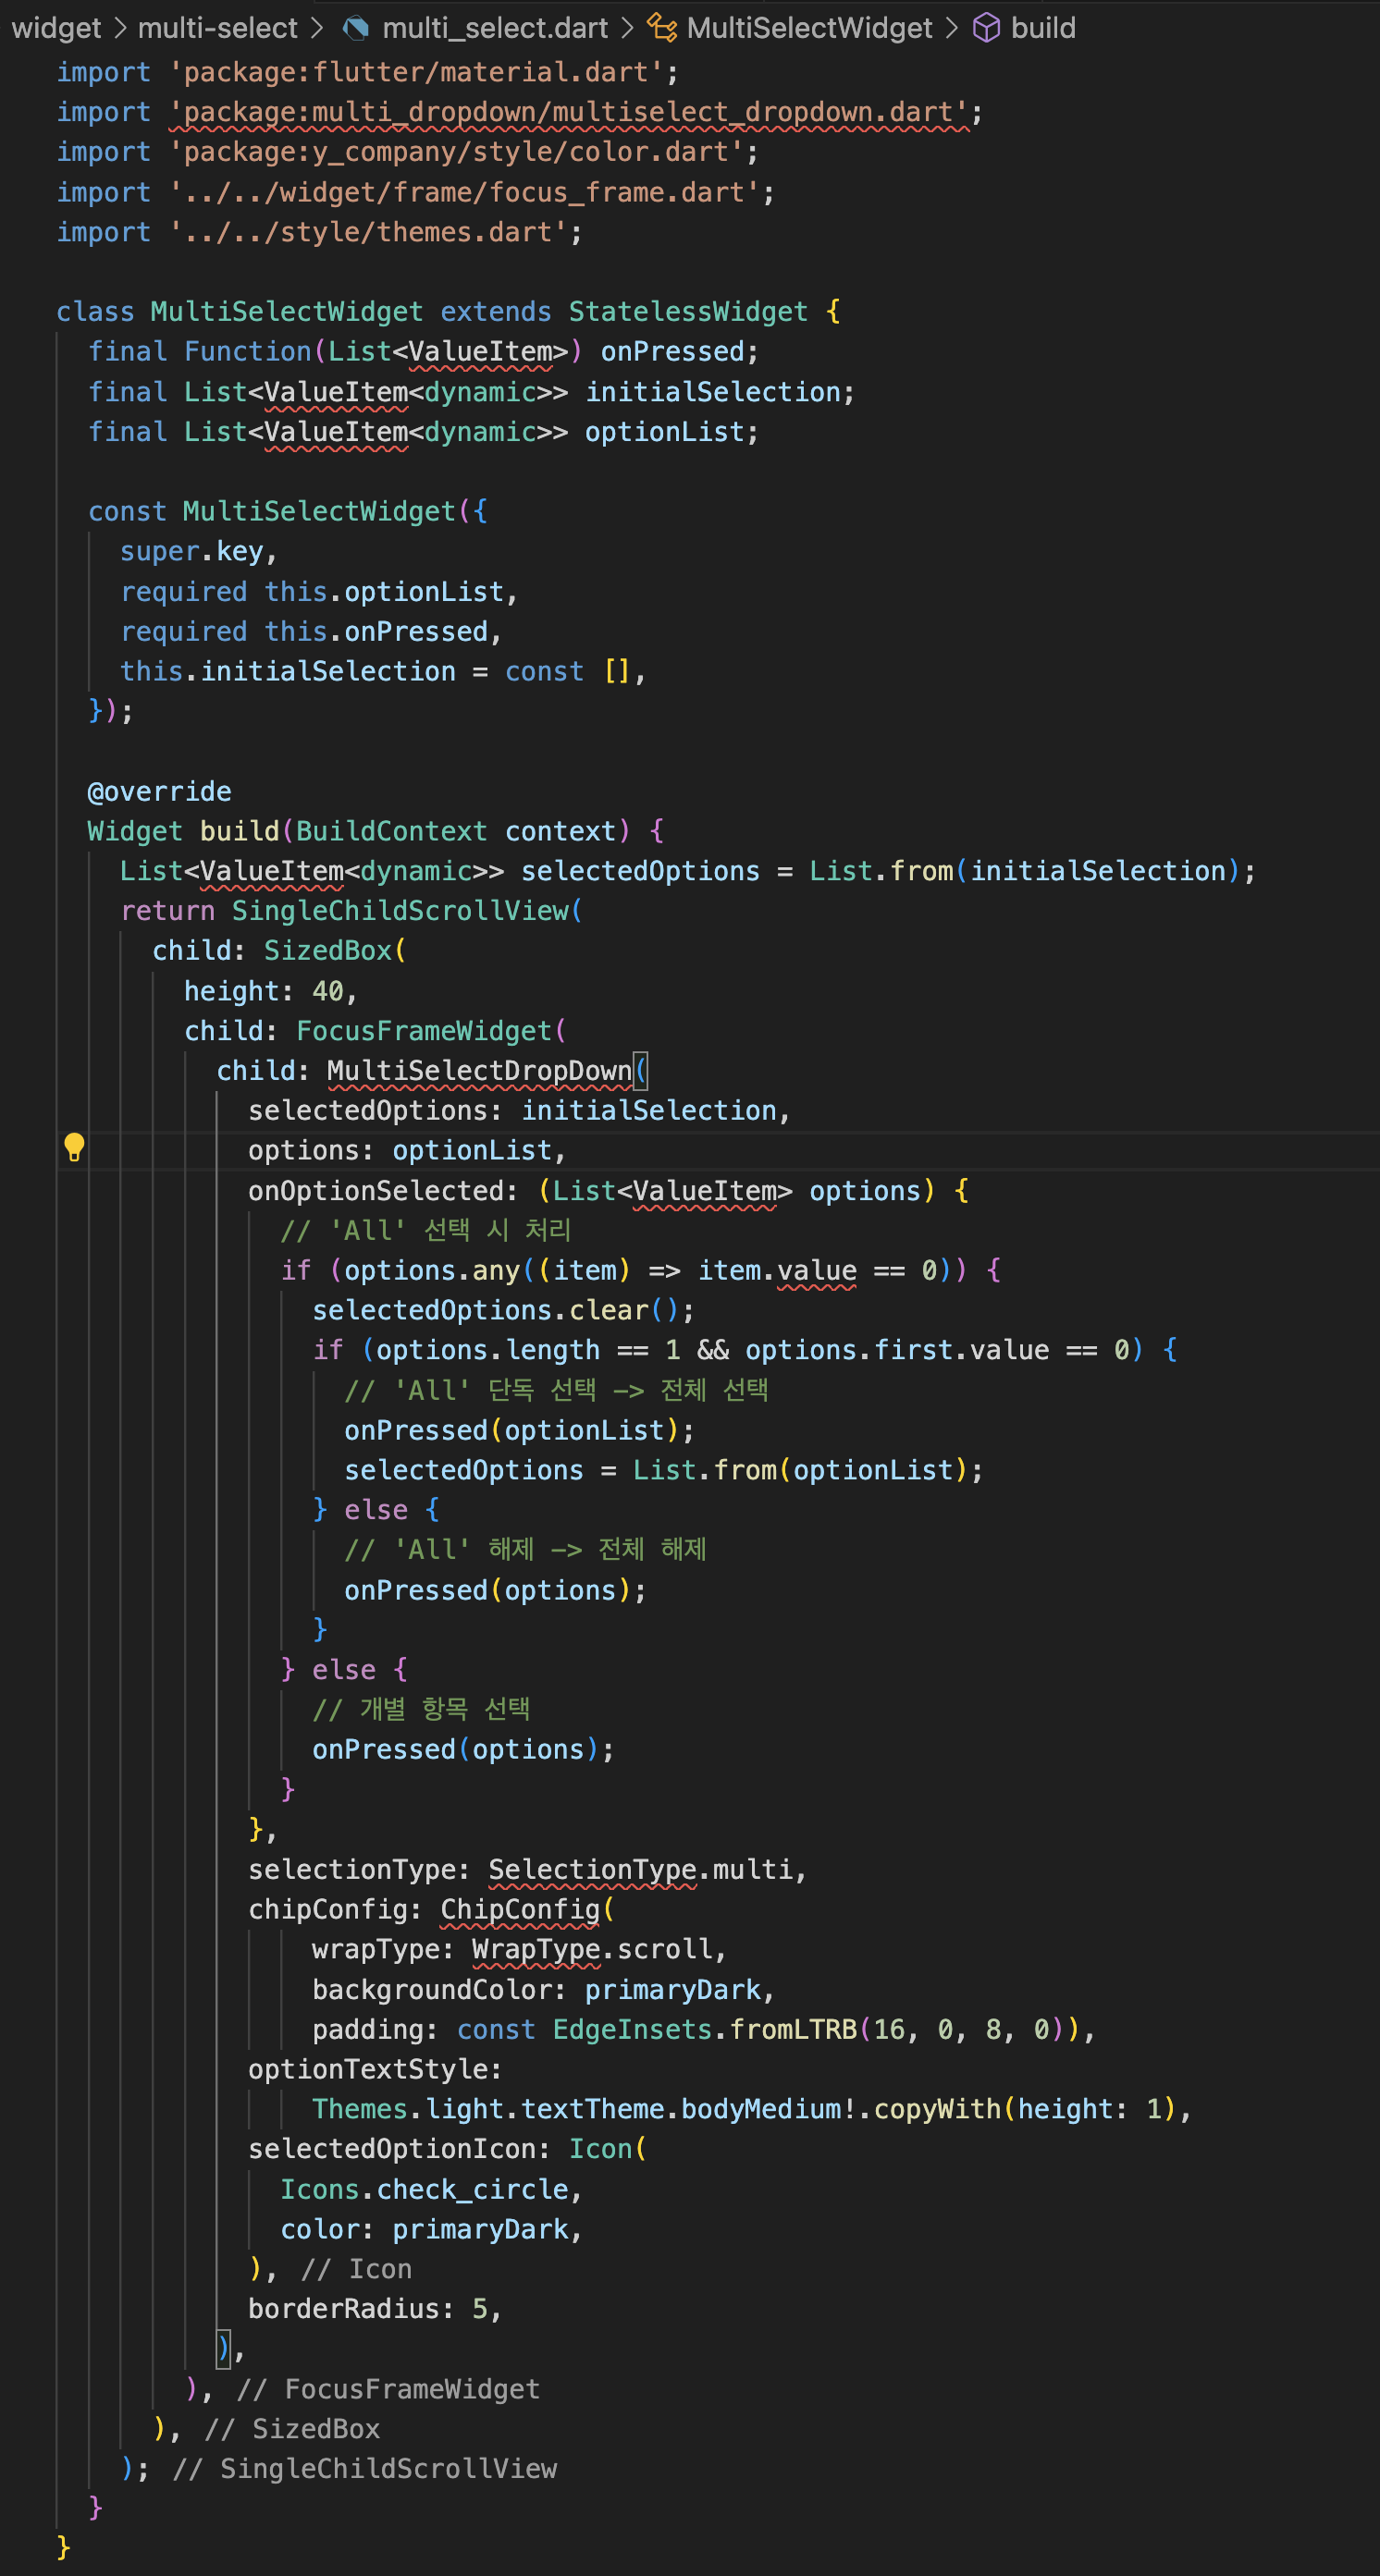Click the '// FocusFrameWidget' closing label

[388, 2389]
